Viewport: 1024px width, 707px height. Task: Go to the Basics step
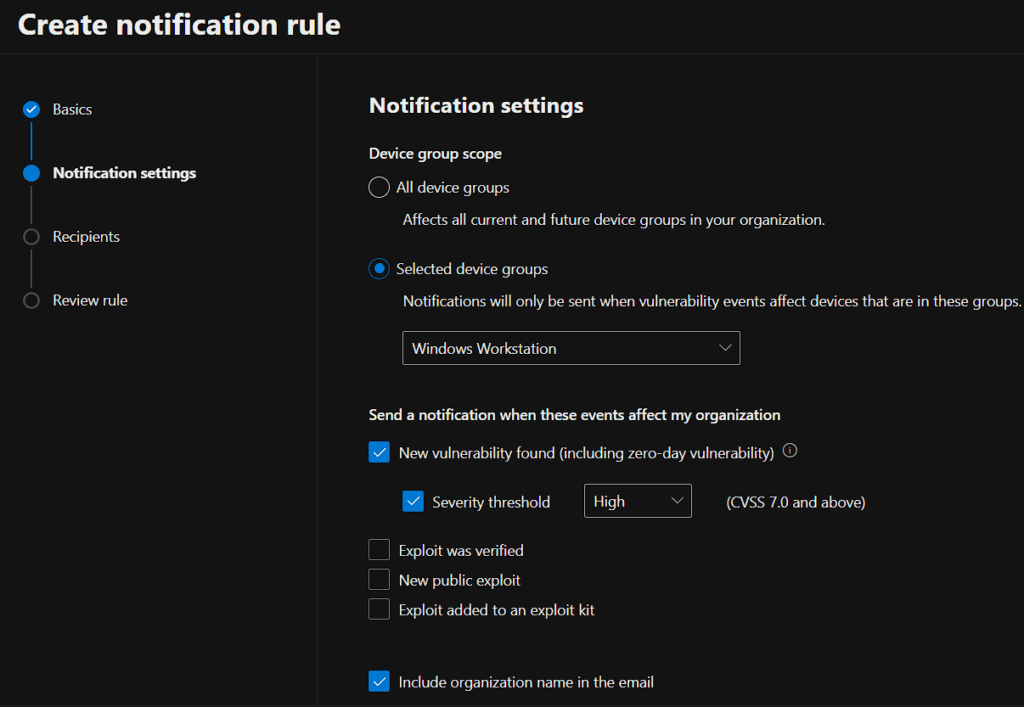72,110
